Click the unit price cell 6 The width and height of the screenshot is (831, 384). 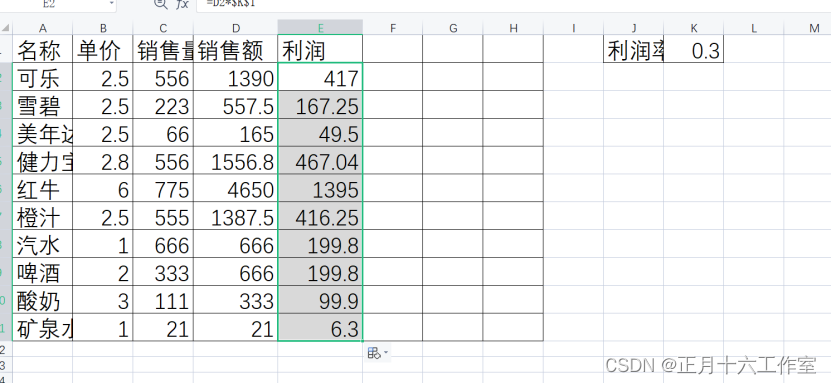(x=103, y=189)
